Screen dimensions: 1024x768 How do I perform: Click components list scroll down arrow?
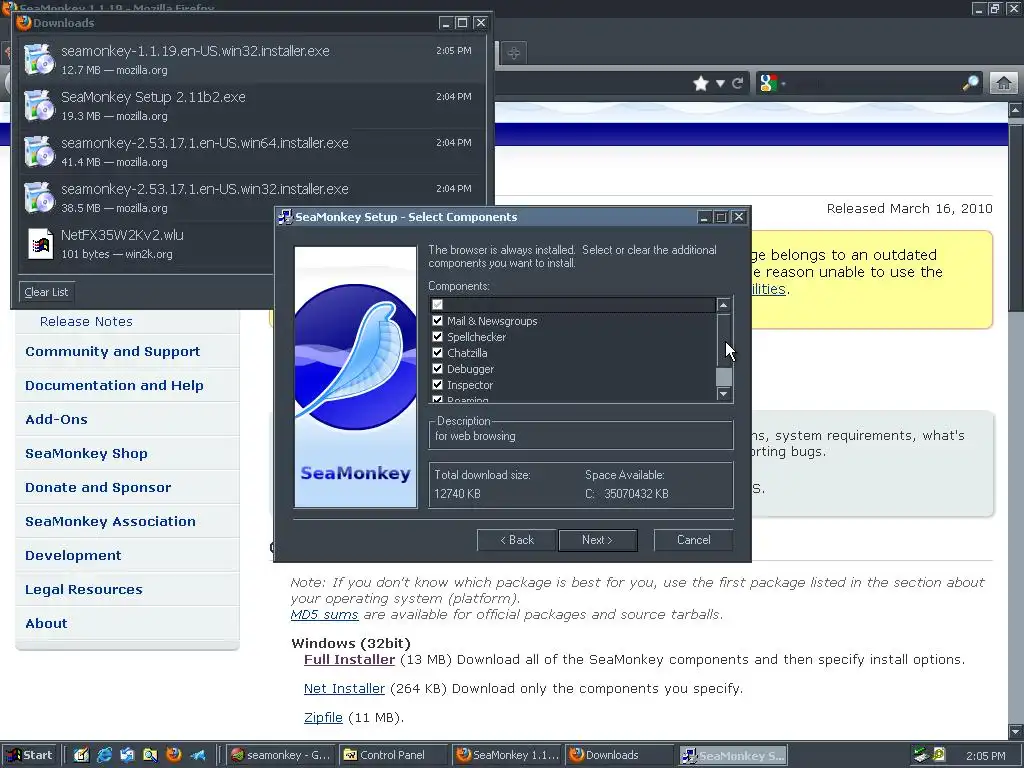[724, 394]
